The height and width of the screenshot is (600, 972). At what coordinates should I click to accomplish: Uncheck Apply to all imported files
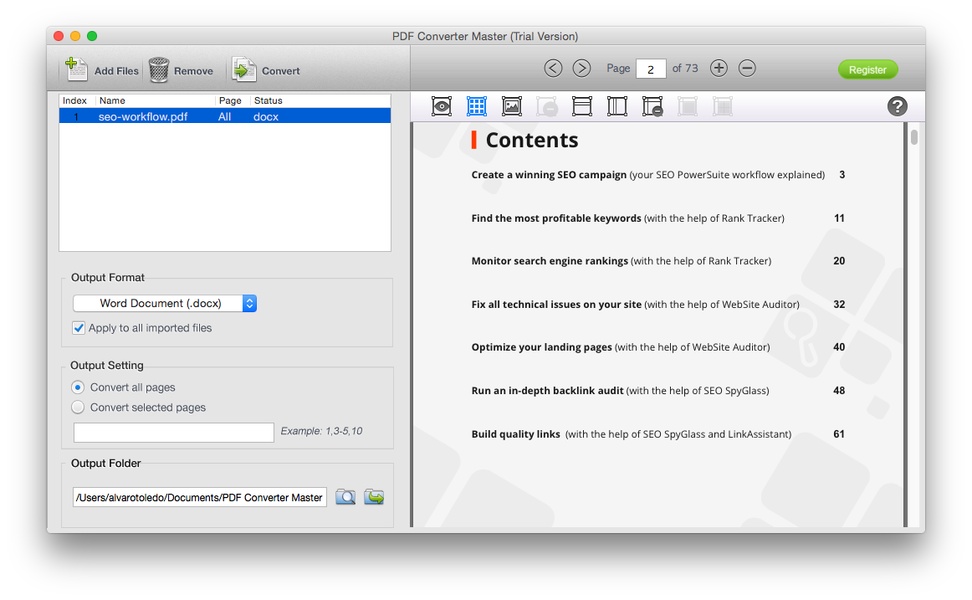(x=79, y=328)
